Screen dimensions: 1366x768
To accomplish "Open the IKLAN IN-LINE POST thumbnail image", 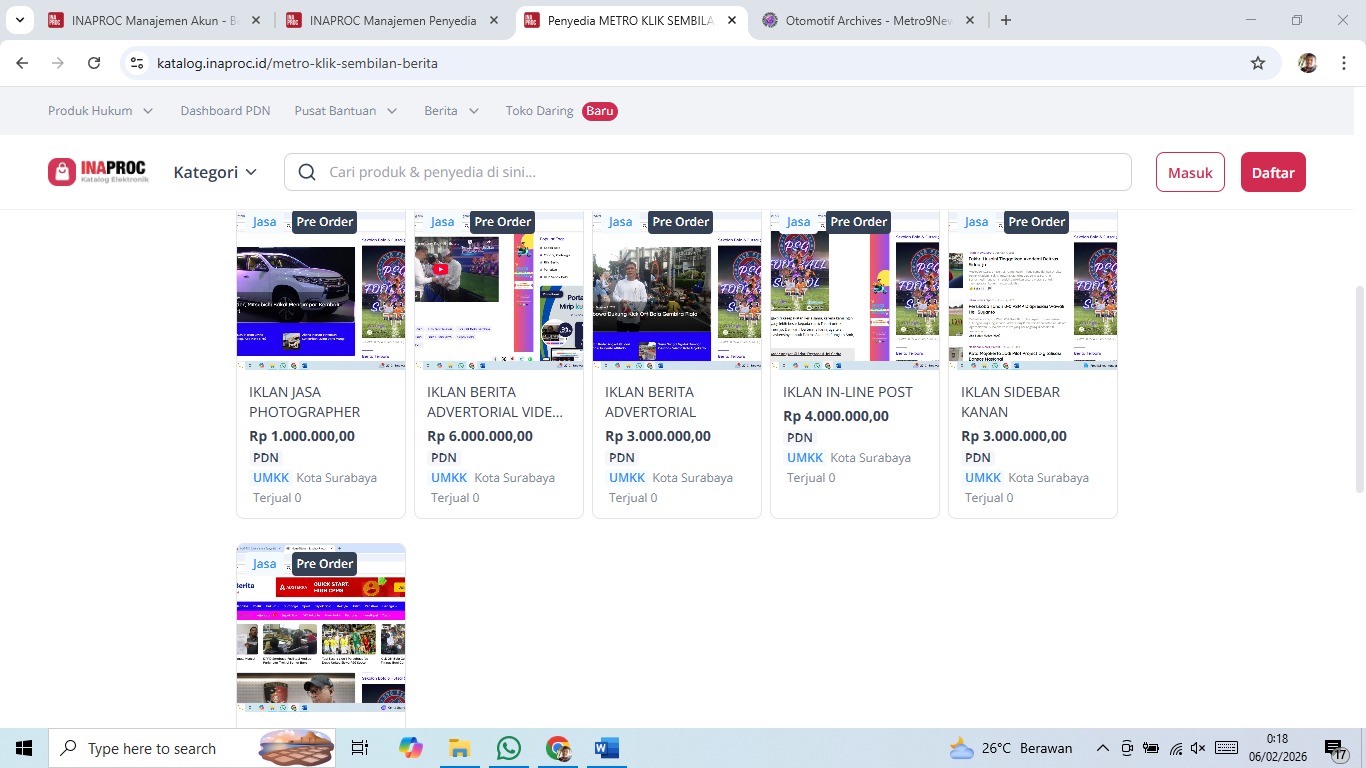I will tap(855, 291).
